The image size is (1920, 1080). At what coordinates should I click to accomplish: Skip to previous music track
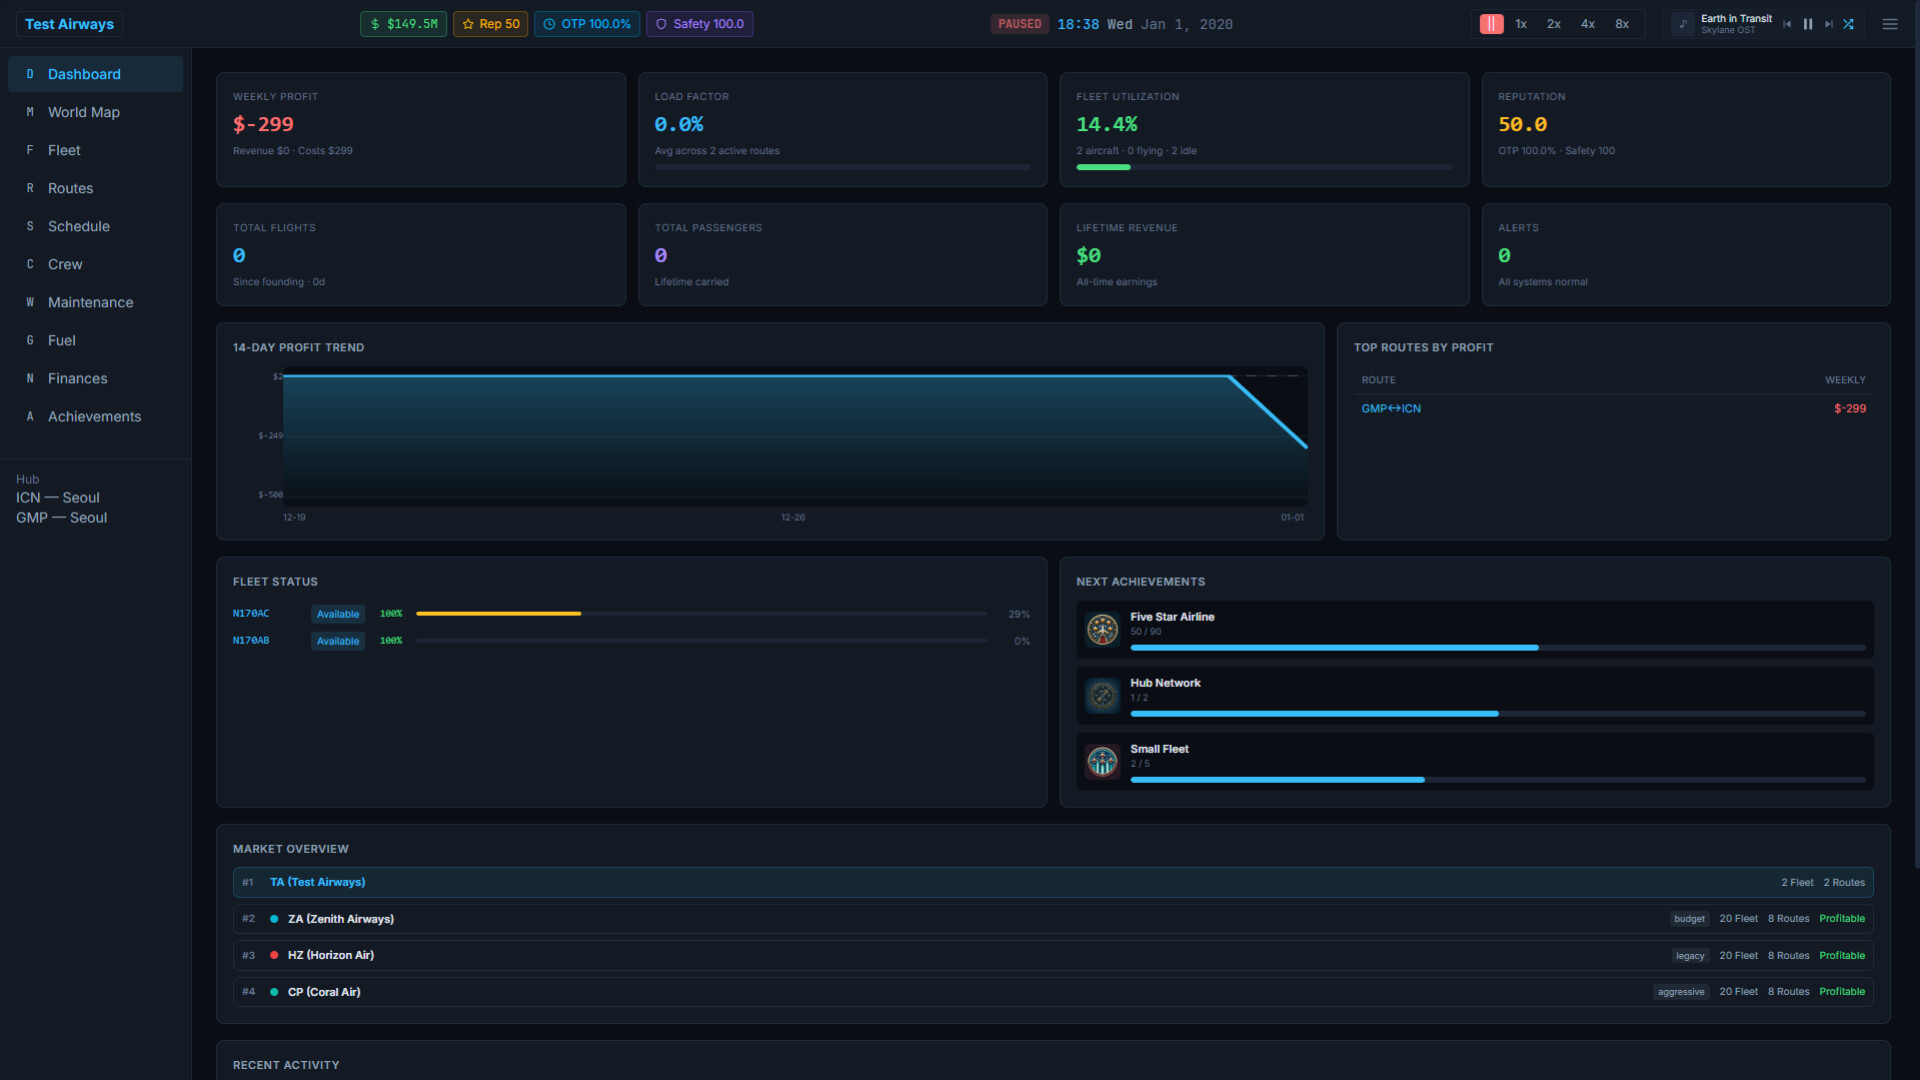(1787, 24)
